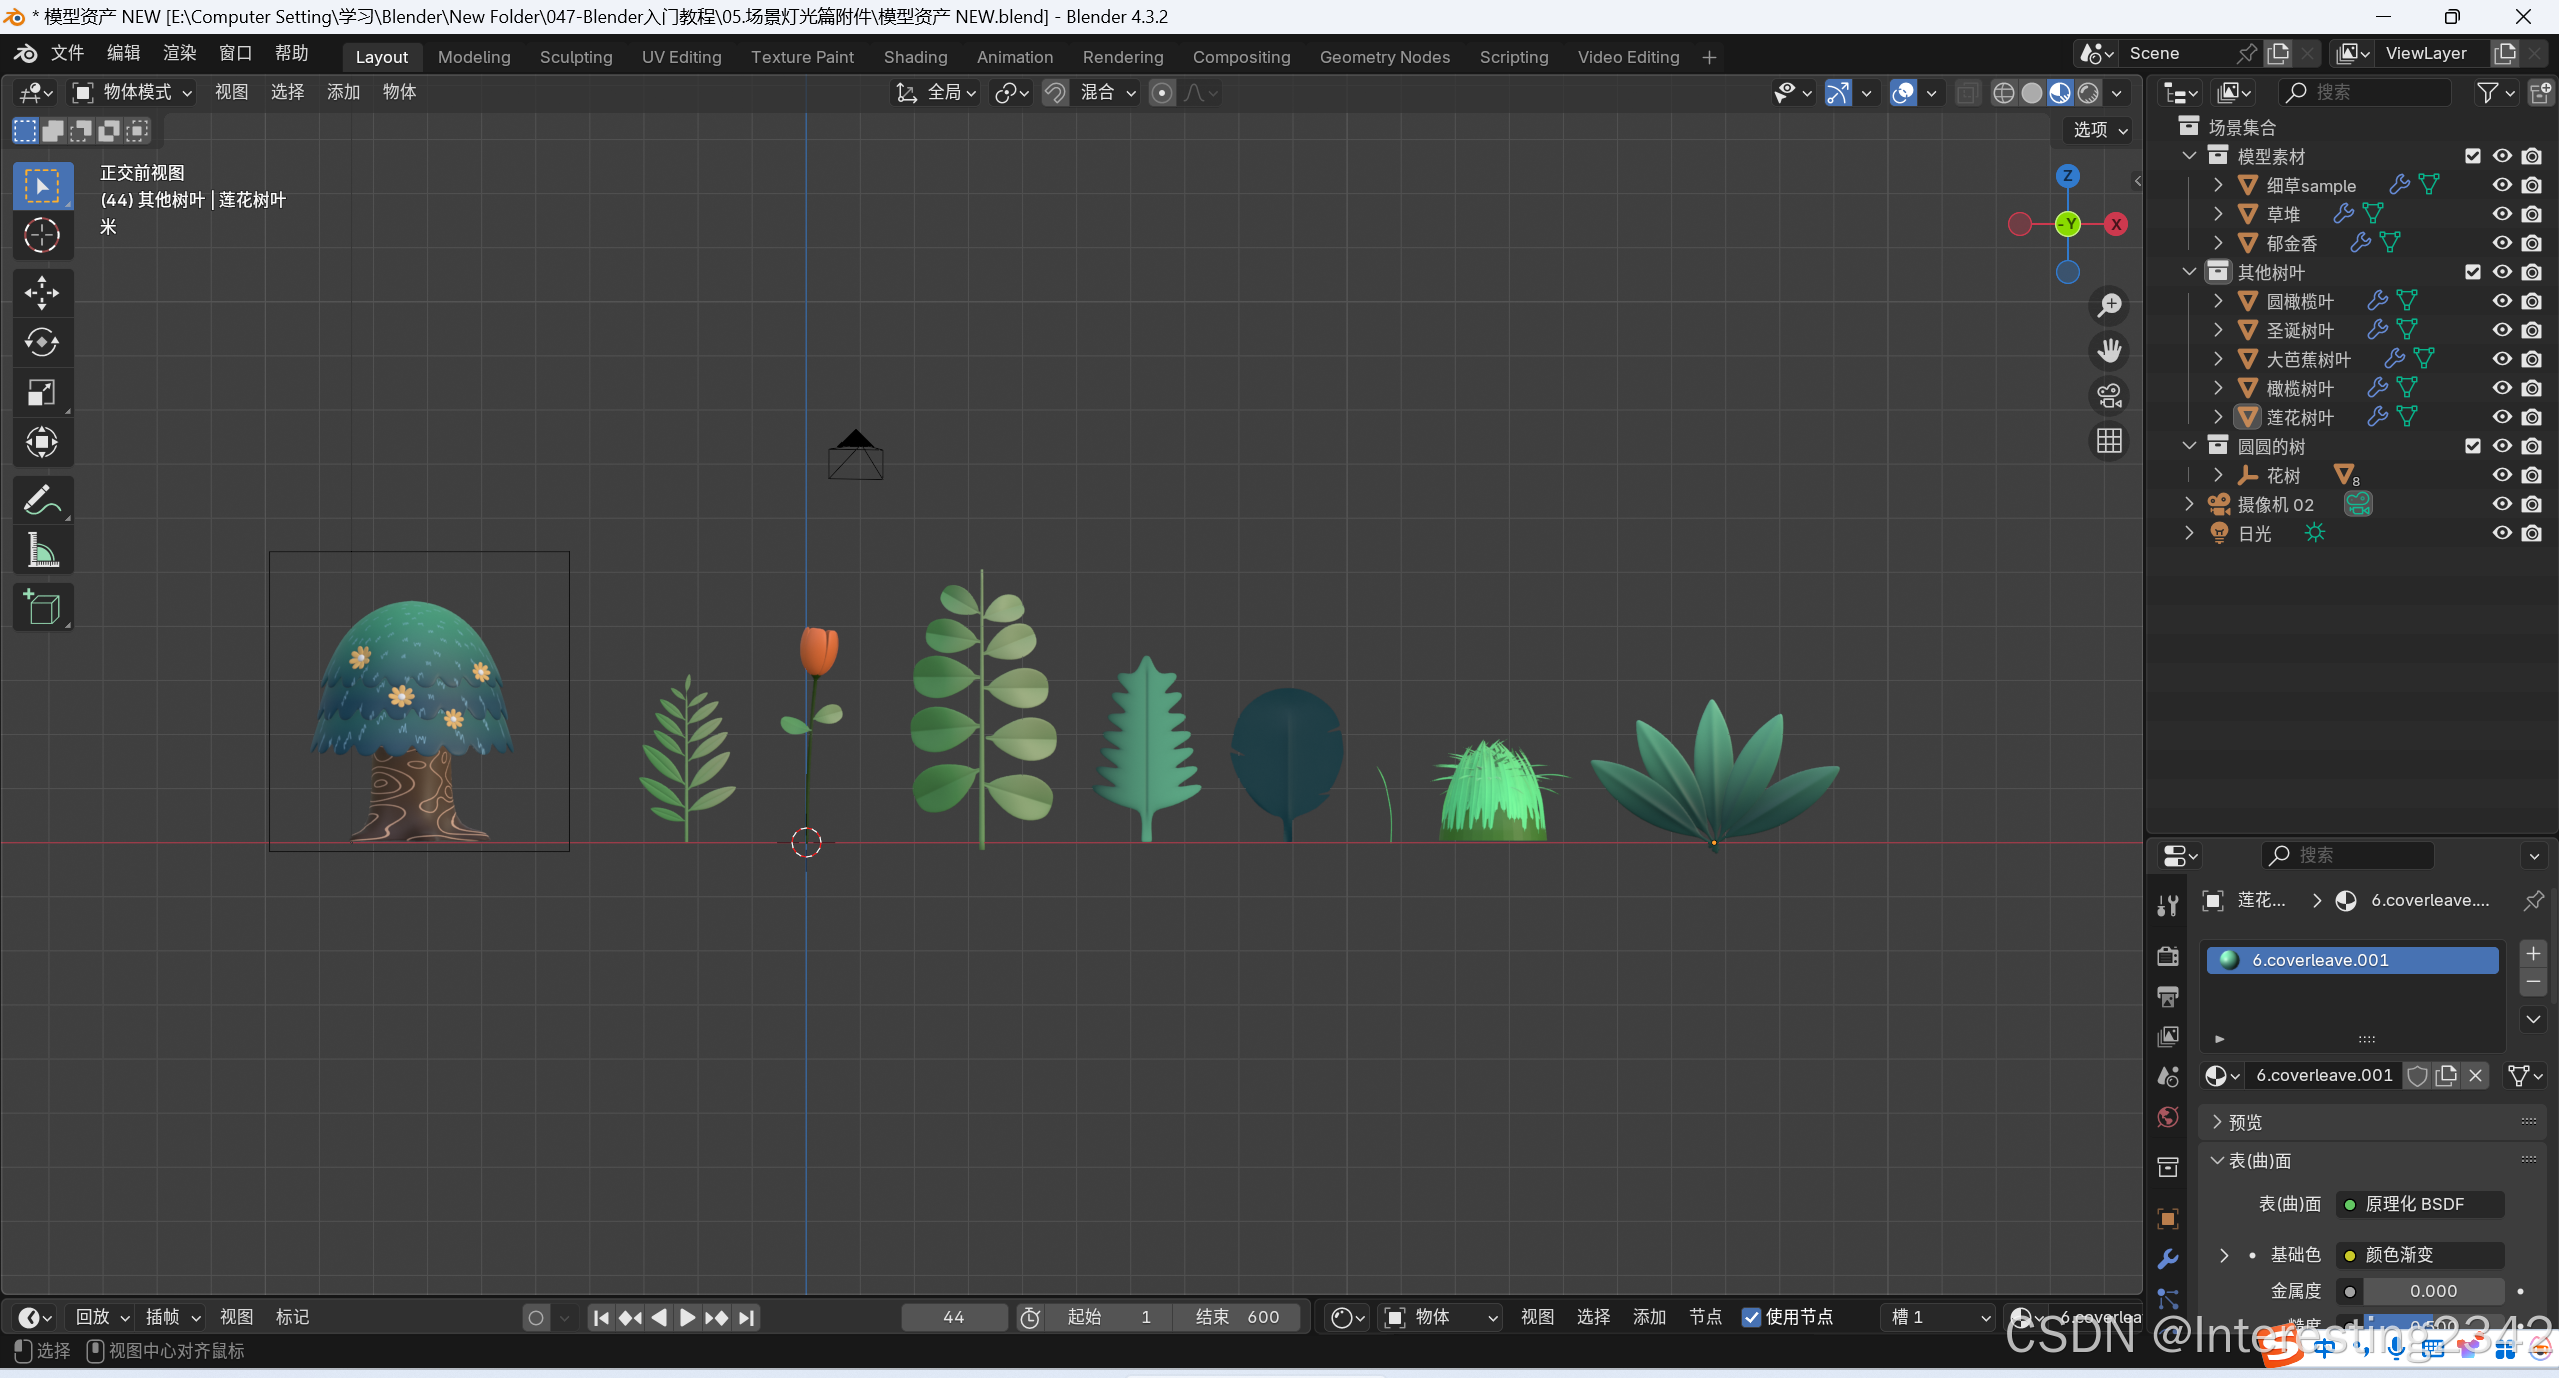The width and height of the screenshot is (2559, 1378).
Task: Choose the Scale tool
Action: 42,392
